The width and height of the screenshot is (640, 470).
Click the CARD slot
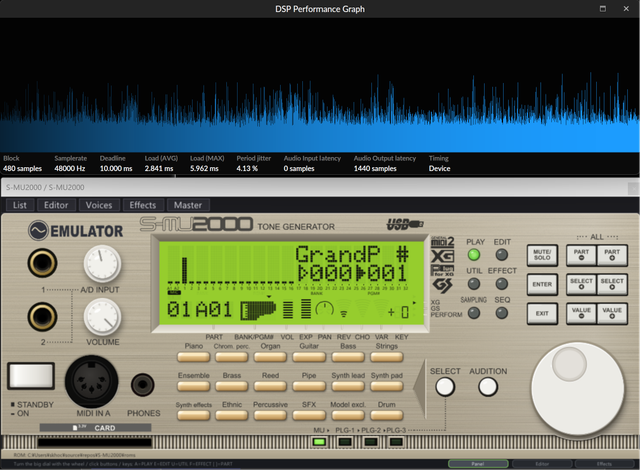click(95, 443)
